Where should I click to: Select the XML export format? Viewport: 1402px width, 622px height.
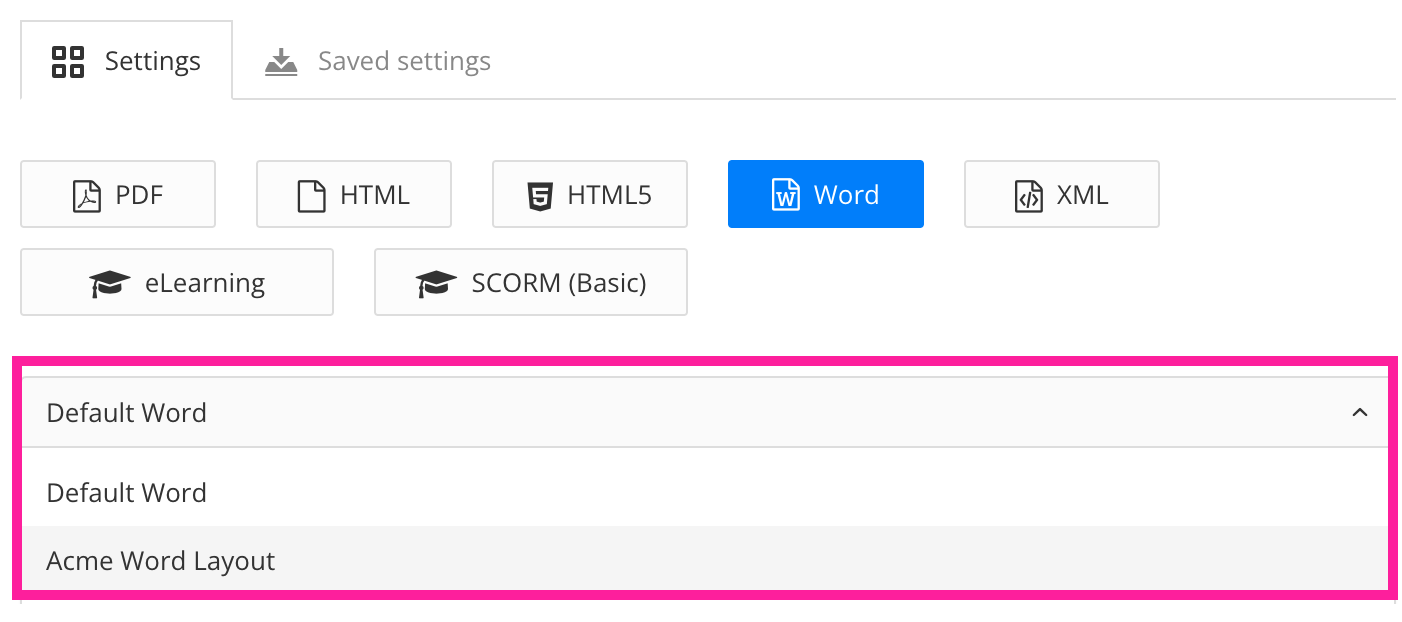pos(1061,194)
